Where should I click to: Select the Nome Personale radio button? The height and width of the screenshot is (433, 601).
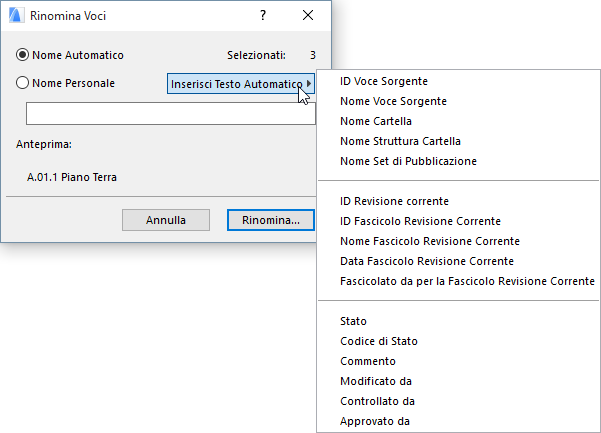[23, 83]
